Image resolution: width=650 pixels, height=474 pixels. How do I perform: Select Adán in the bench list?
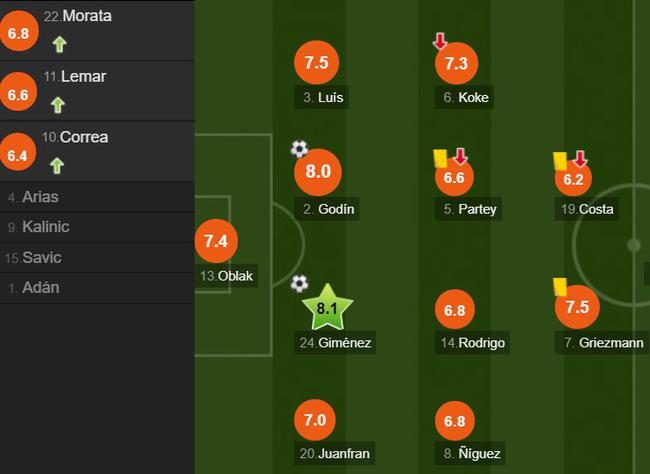click(x=97, y=288)
